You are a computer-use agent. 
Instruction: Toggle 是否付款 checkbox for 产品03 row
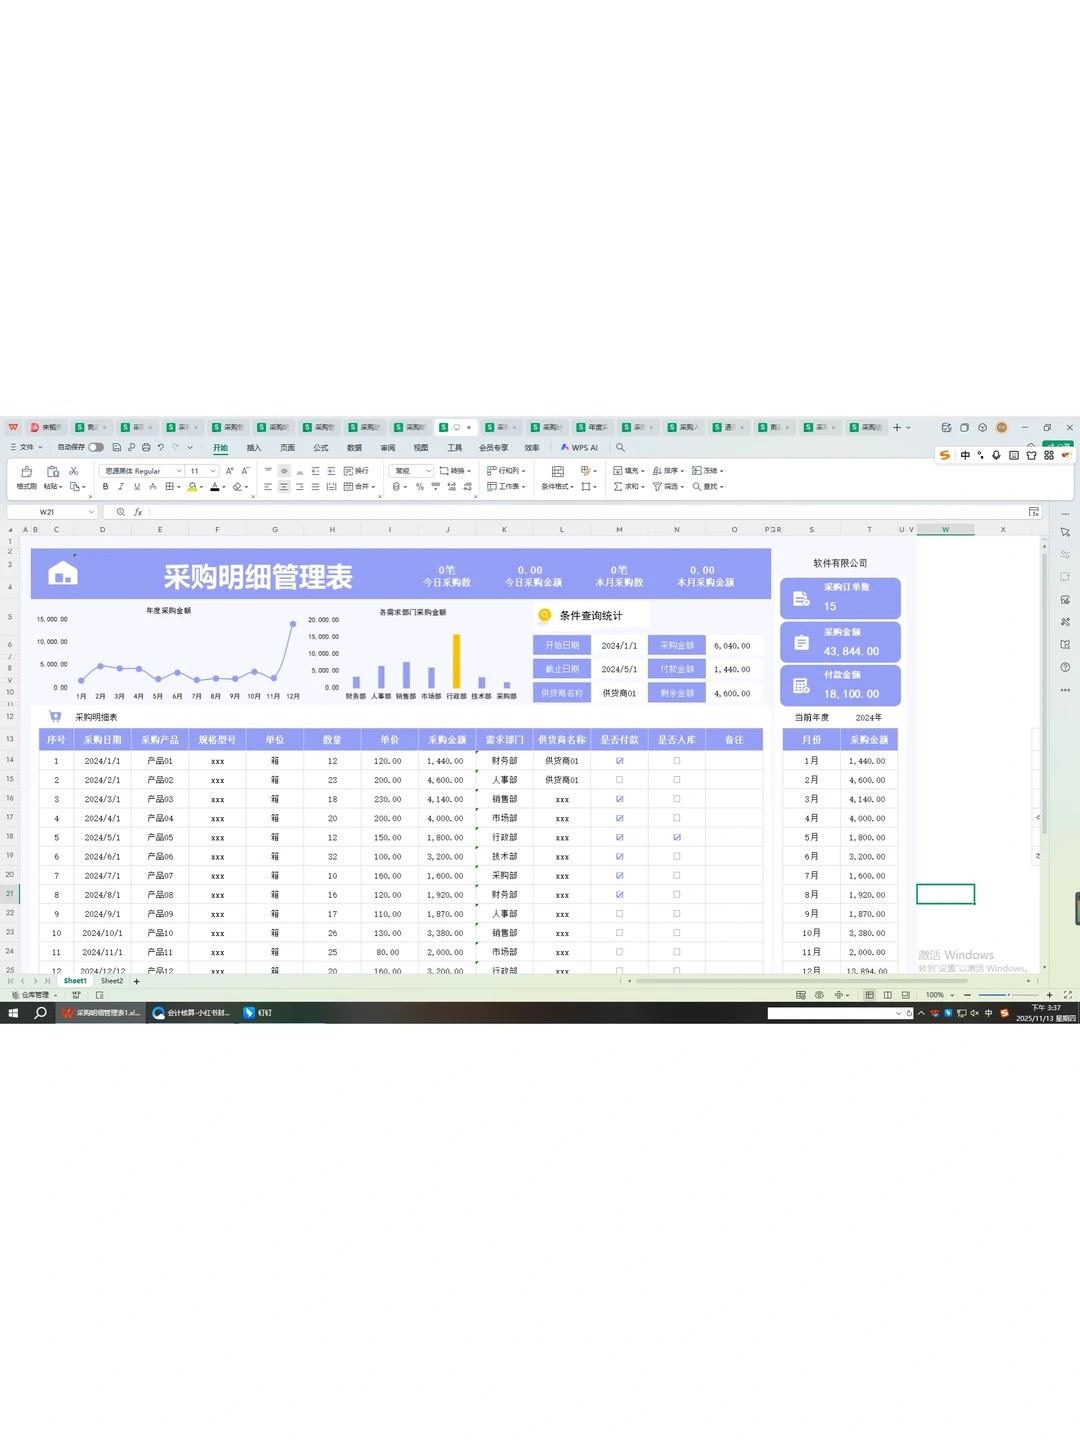pyautogui.click(x=620, y=799)
